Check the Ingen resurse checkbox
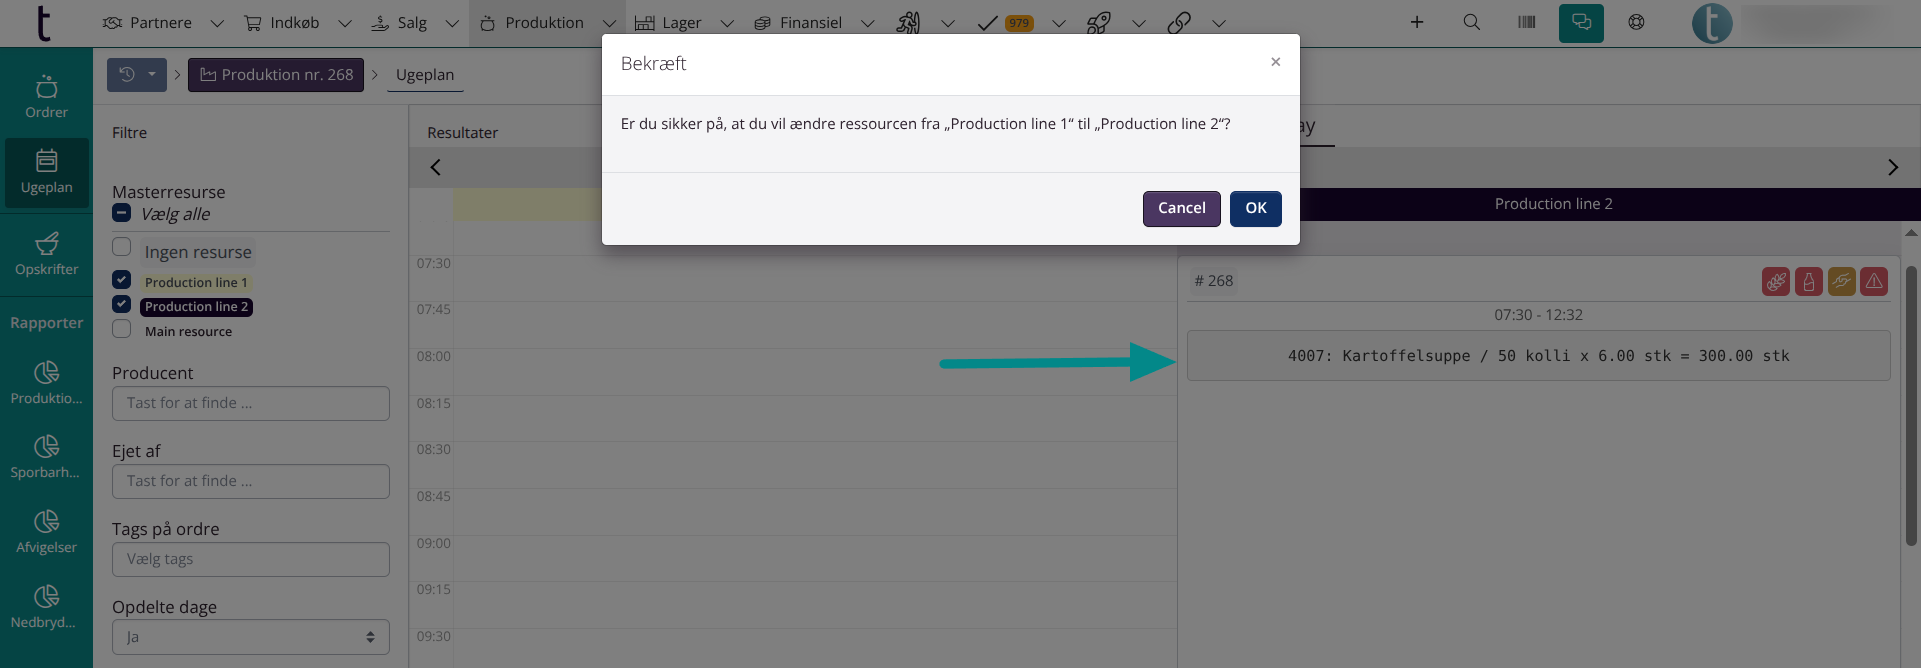 [x=122, y=247]
